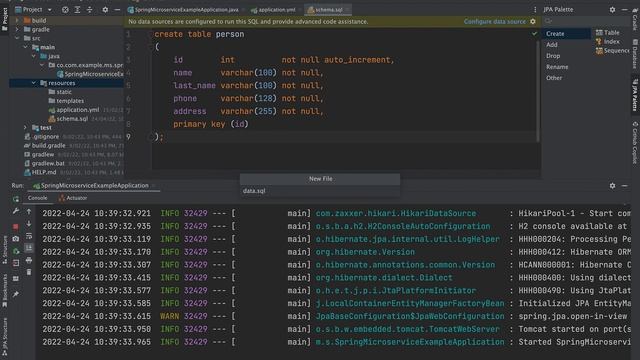Click the green inspection checkmark in editor

(x=534, y=34)
